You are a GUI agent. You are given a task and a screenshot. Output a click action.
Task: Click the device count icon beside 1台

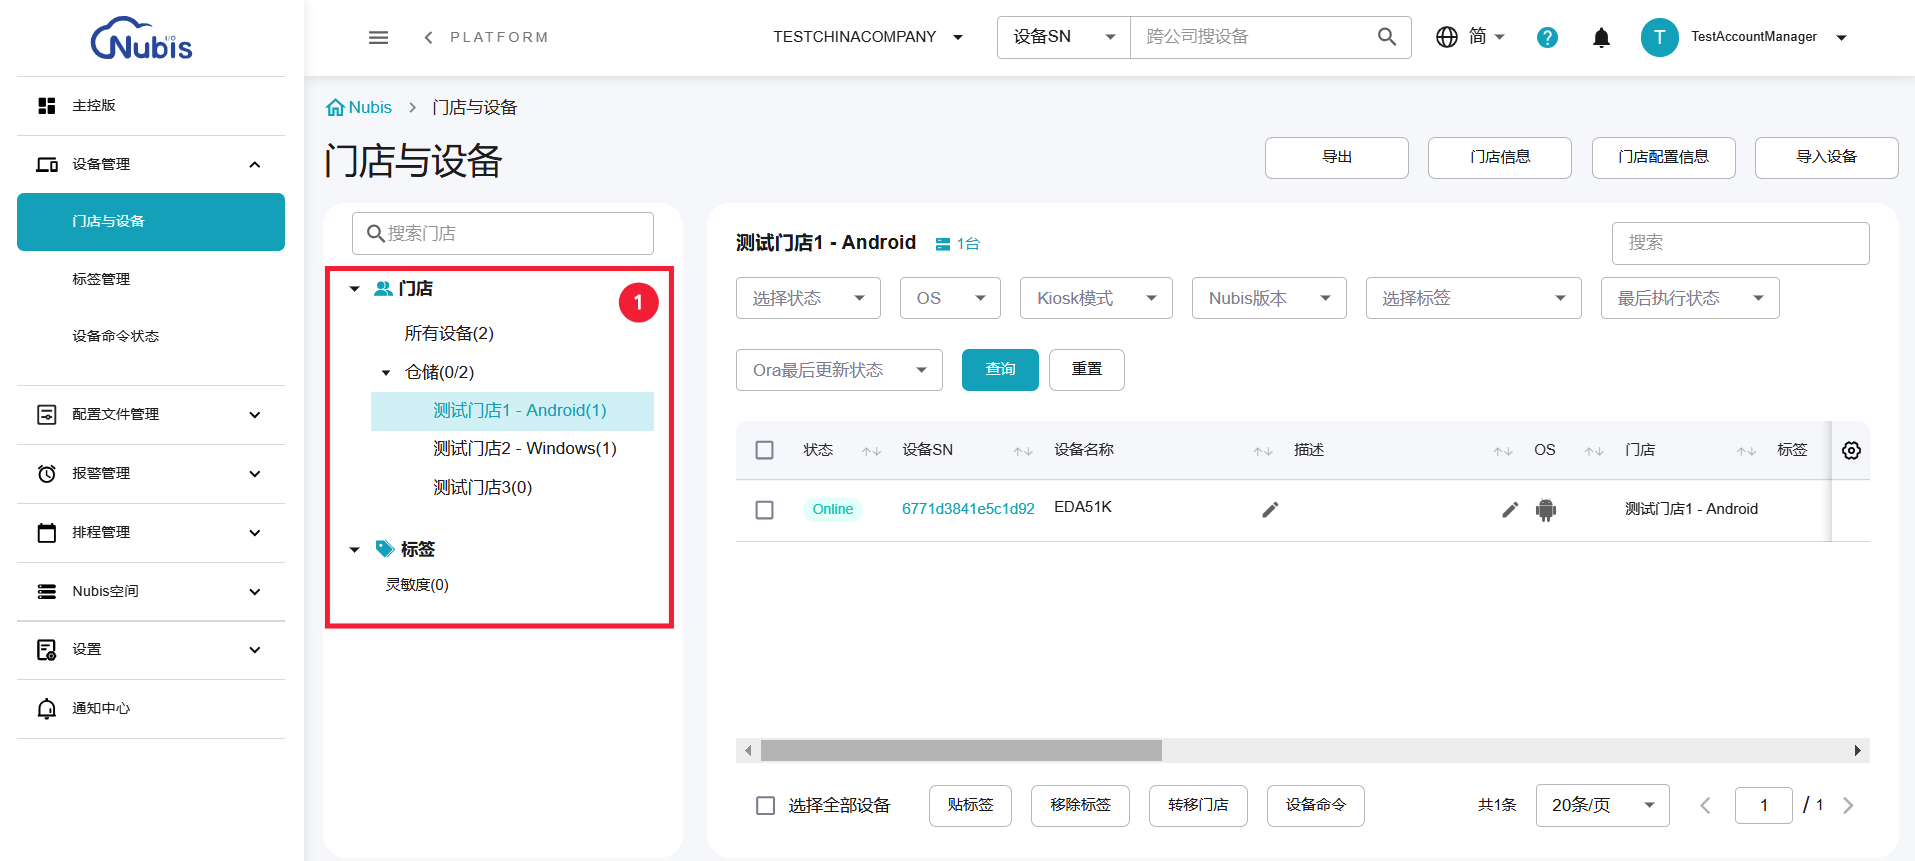pos(942,244)
